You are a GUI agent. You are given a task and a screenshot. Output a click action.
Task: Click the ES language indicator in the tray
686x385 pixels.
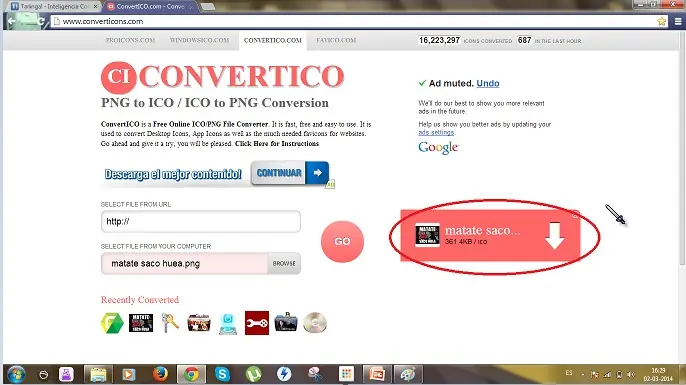(x=569, y=373)
